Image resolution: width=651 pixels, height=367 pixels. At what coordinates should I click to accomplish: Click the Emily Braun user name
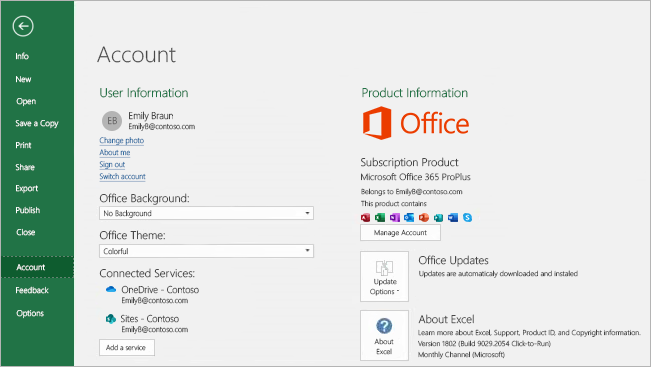point(151,116)
